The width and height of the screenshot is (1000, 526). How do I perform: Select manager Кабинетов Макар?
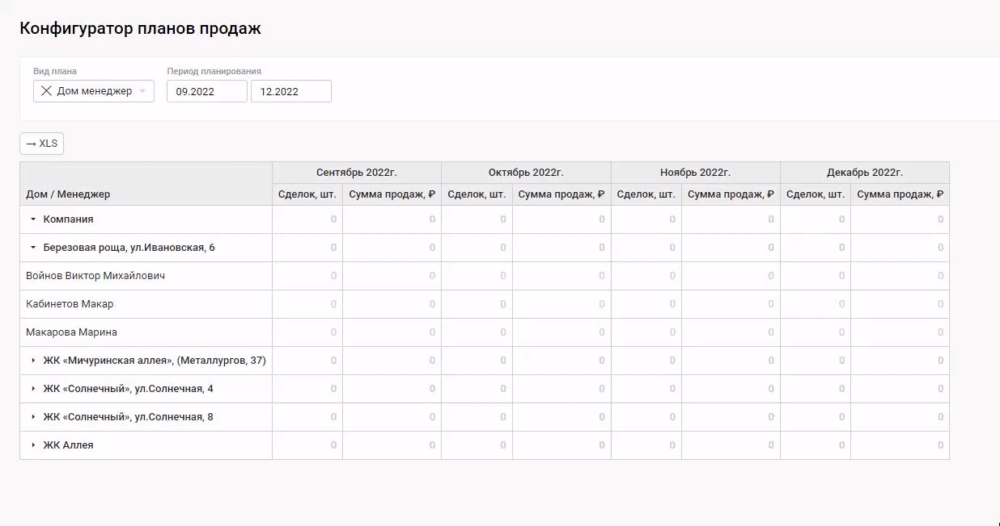pos(70,304)
